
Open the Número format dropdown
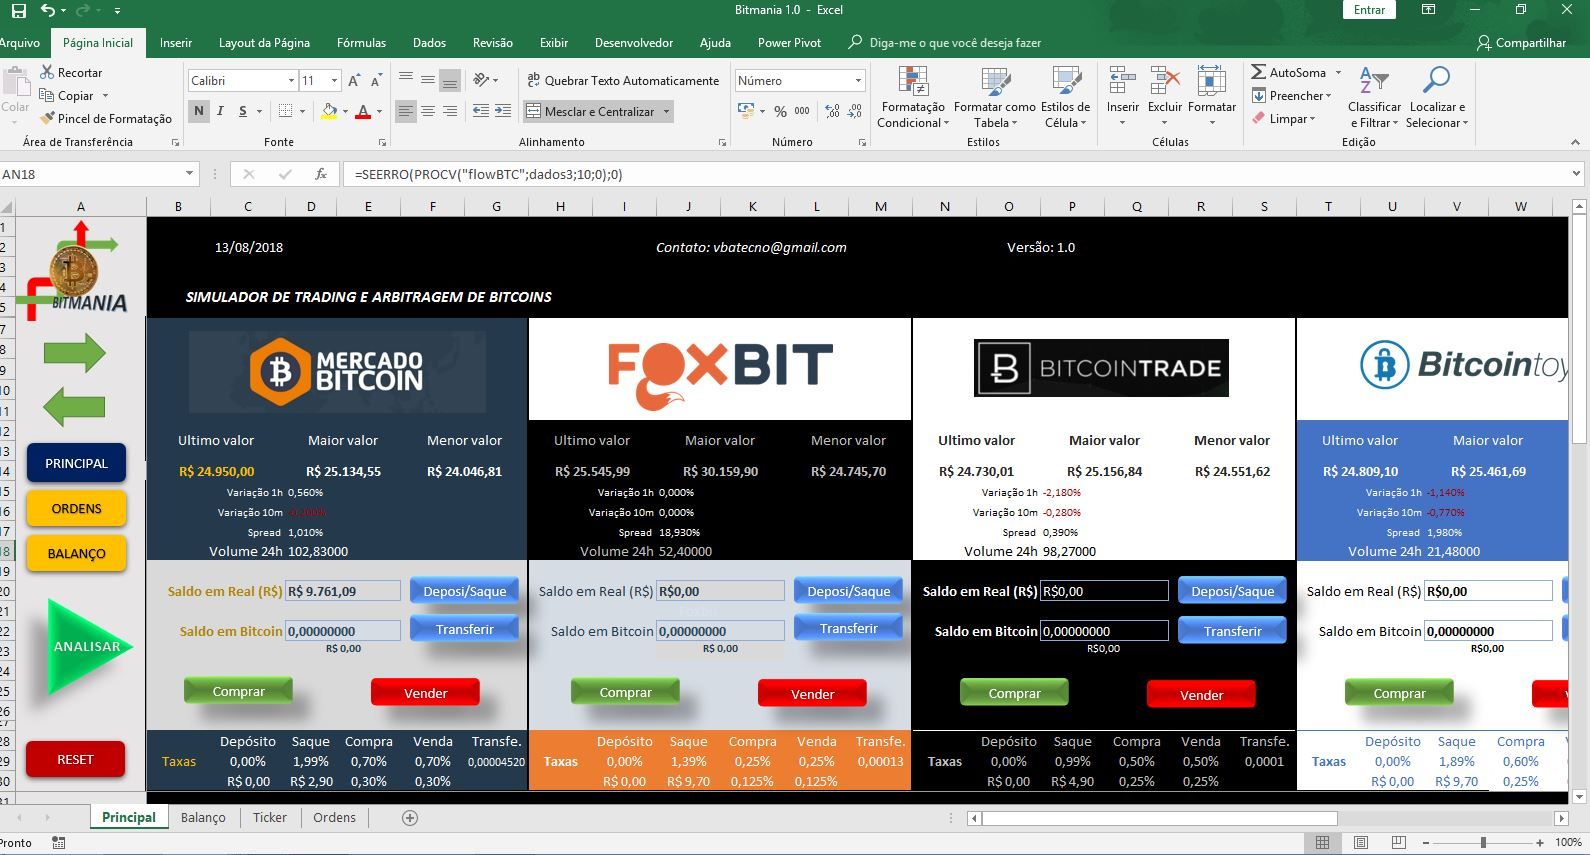[x=858, y=81]
